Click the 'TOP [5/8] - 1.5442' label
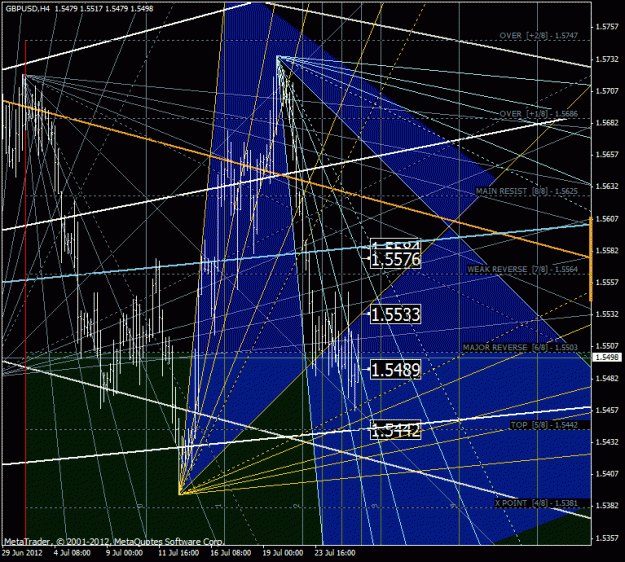Screen dimensions: 625x562 point(544,425)
